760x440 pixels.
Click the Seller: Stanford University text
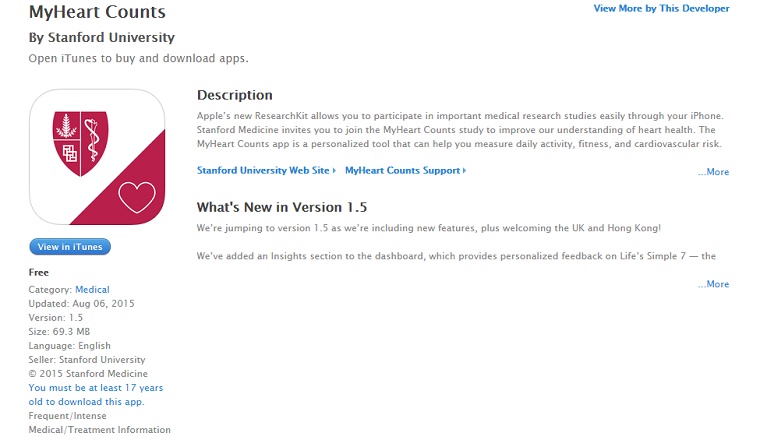(87, 360)
